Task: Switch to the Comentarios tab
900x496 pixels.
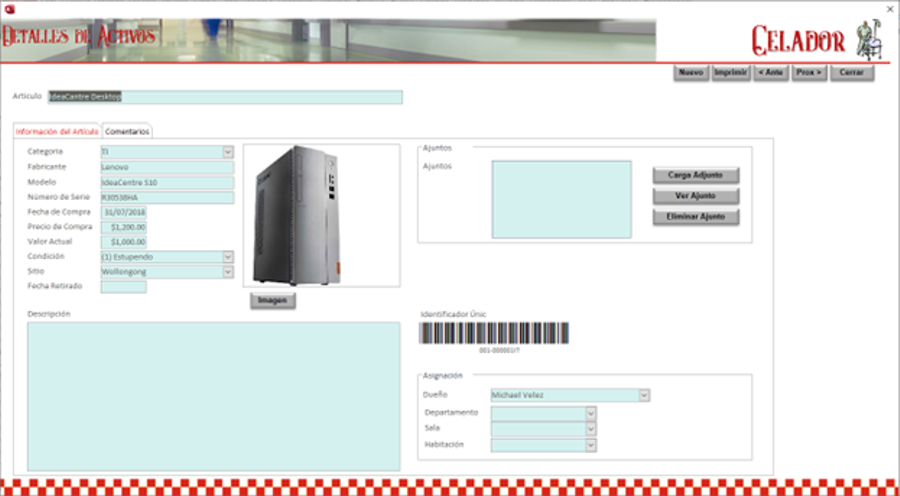Action: (127, 131)
